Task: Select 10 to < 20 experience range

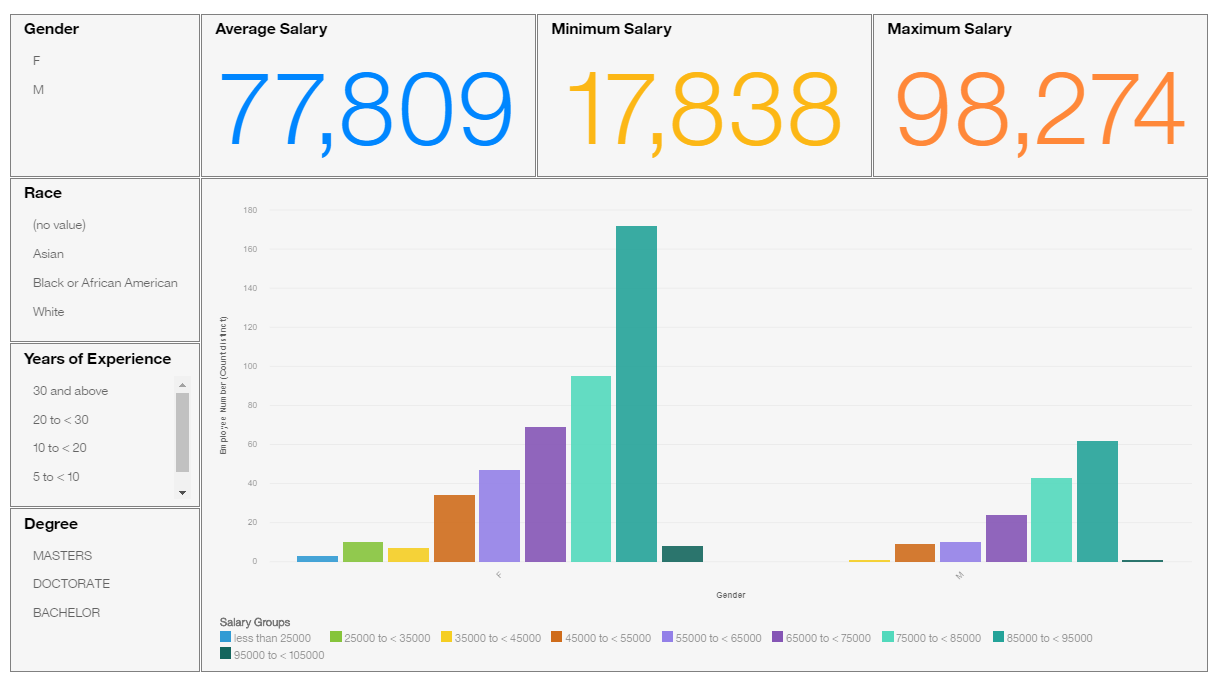Action: click(x=60, y=448)
